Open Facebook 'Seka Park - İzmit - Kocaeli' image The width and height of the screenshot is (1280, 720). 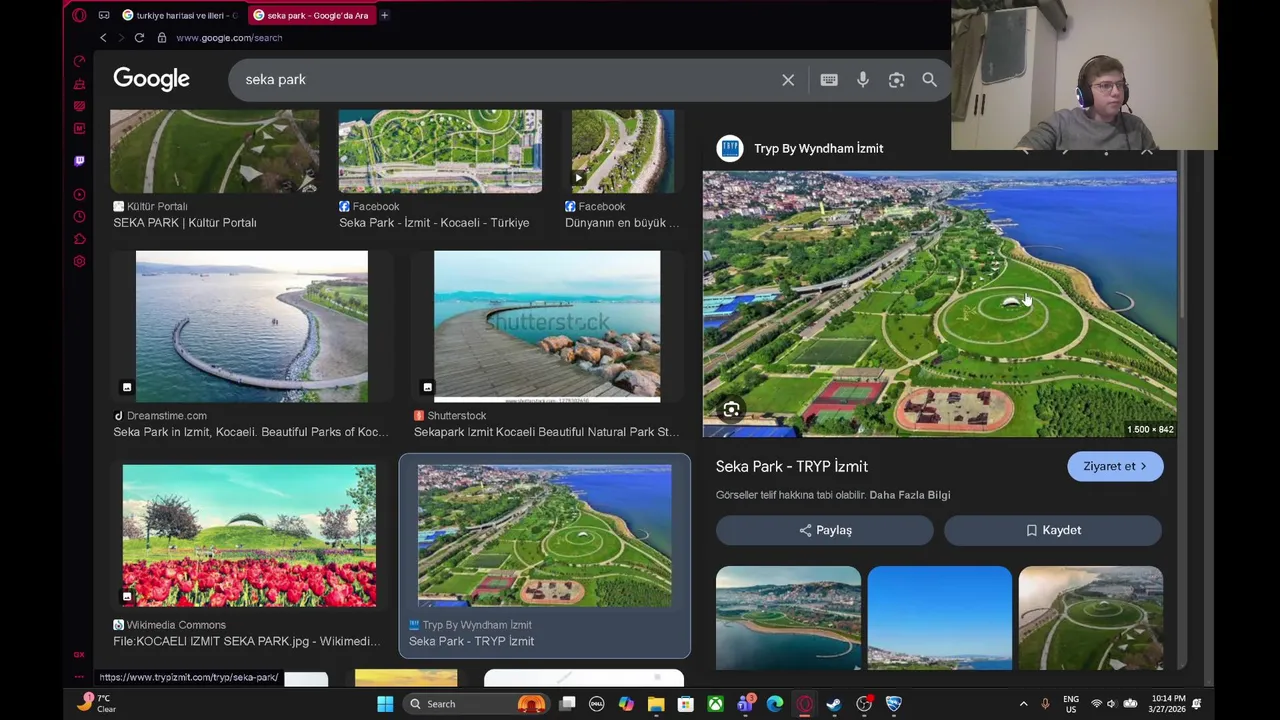pyautogui.click(x=440, y=151)
